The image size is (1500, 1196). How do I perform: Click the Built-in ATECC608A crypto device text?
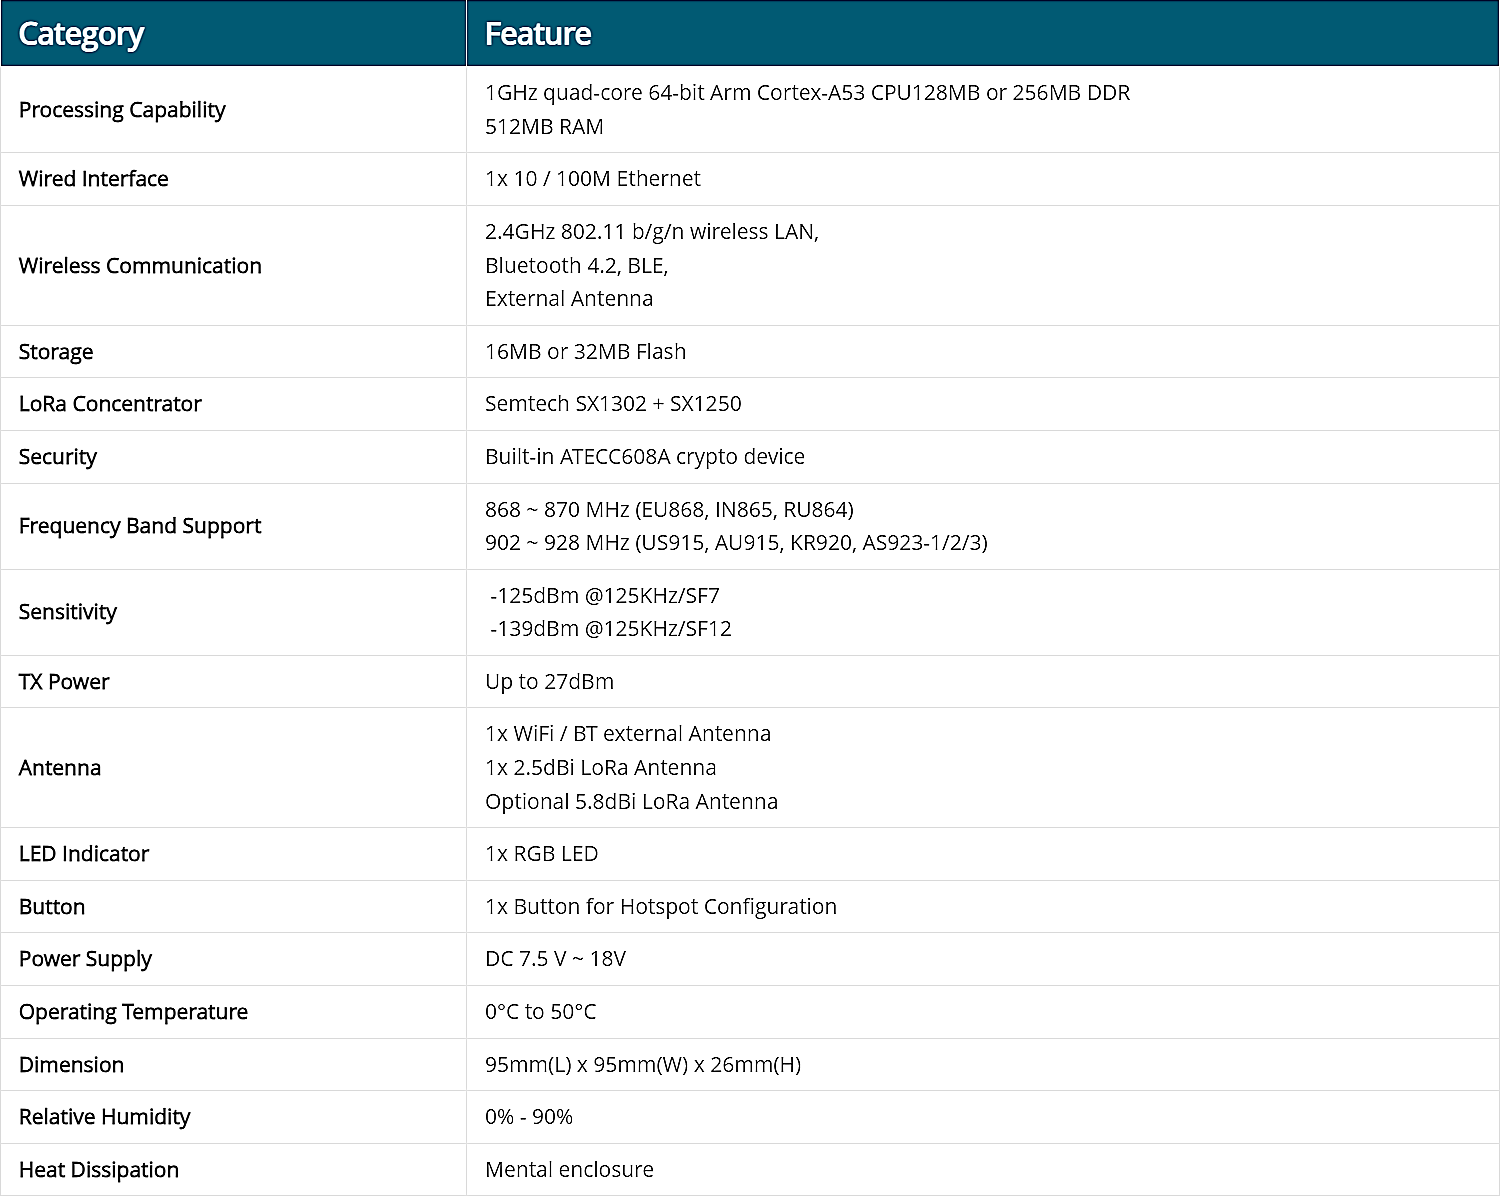[x=644, y=457]
